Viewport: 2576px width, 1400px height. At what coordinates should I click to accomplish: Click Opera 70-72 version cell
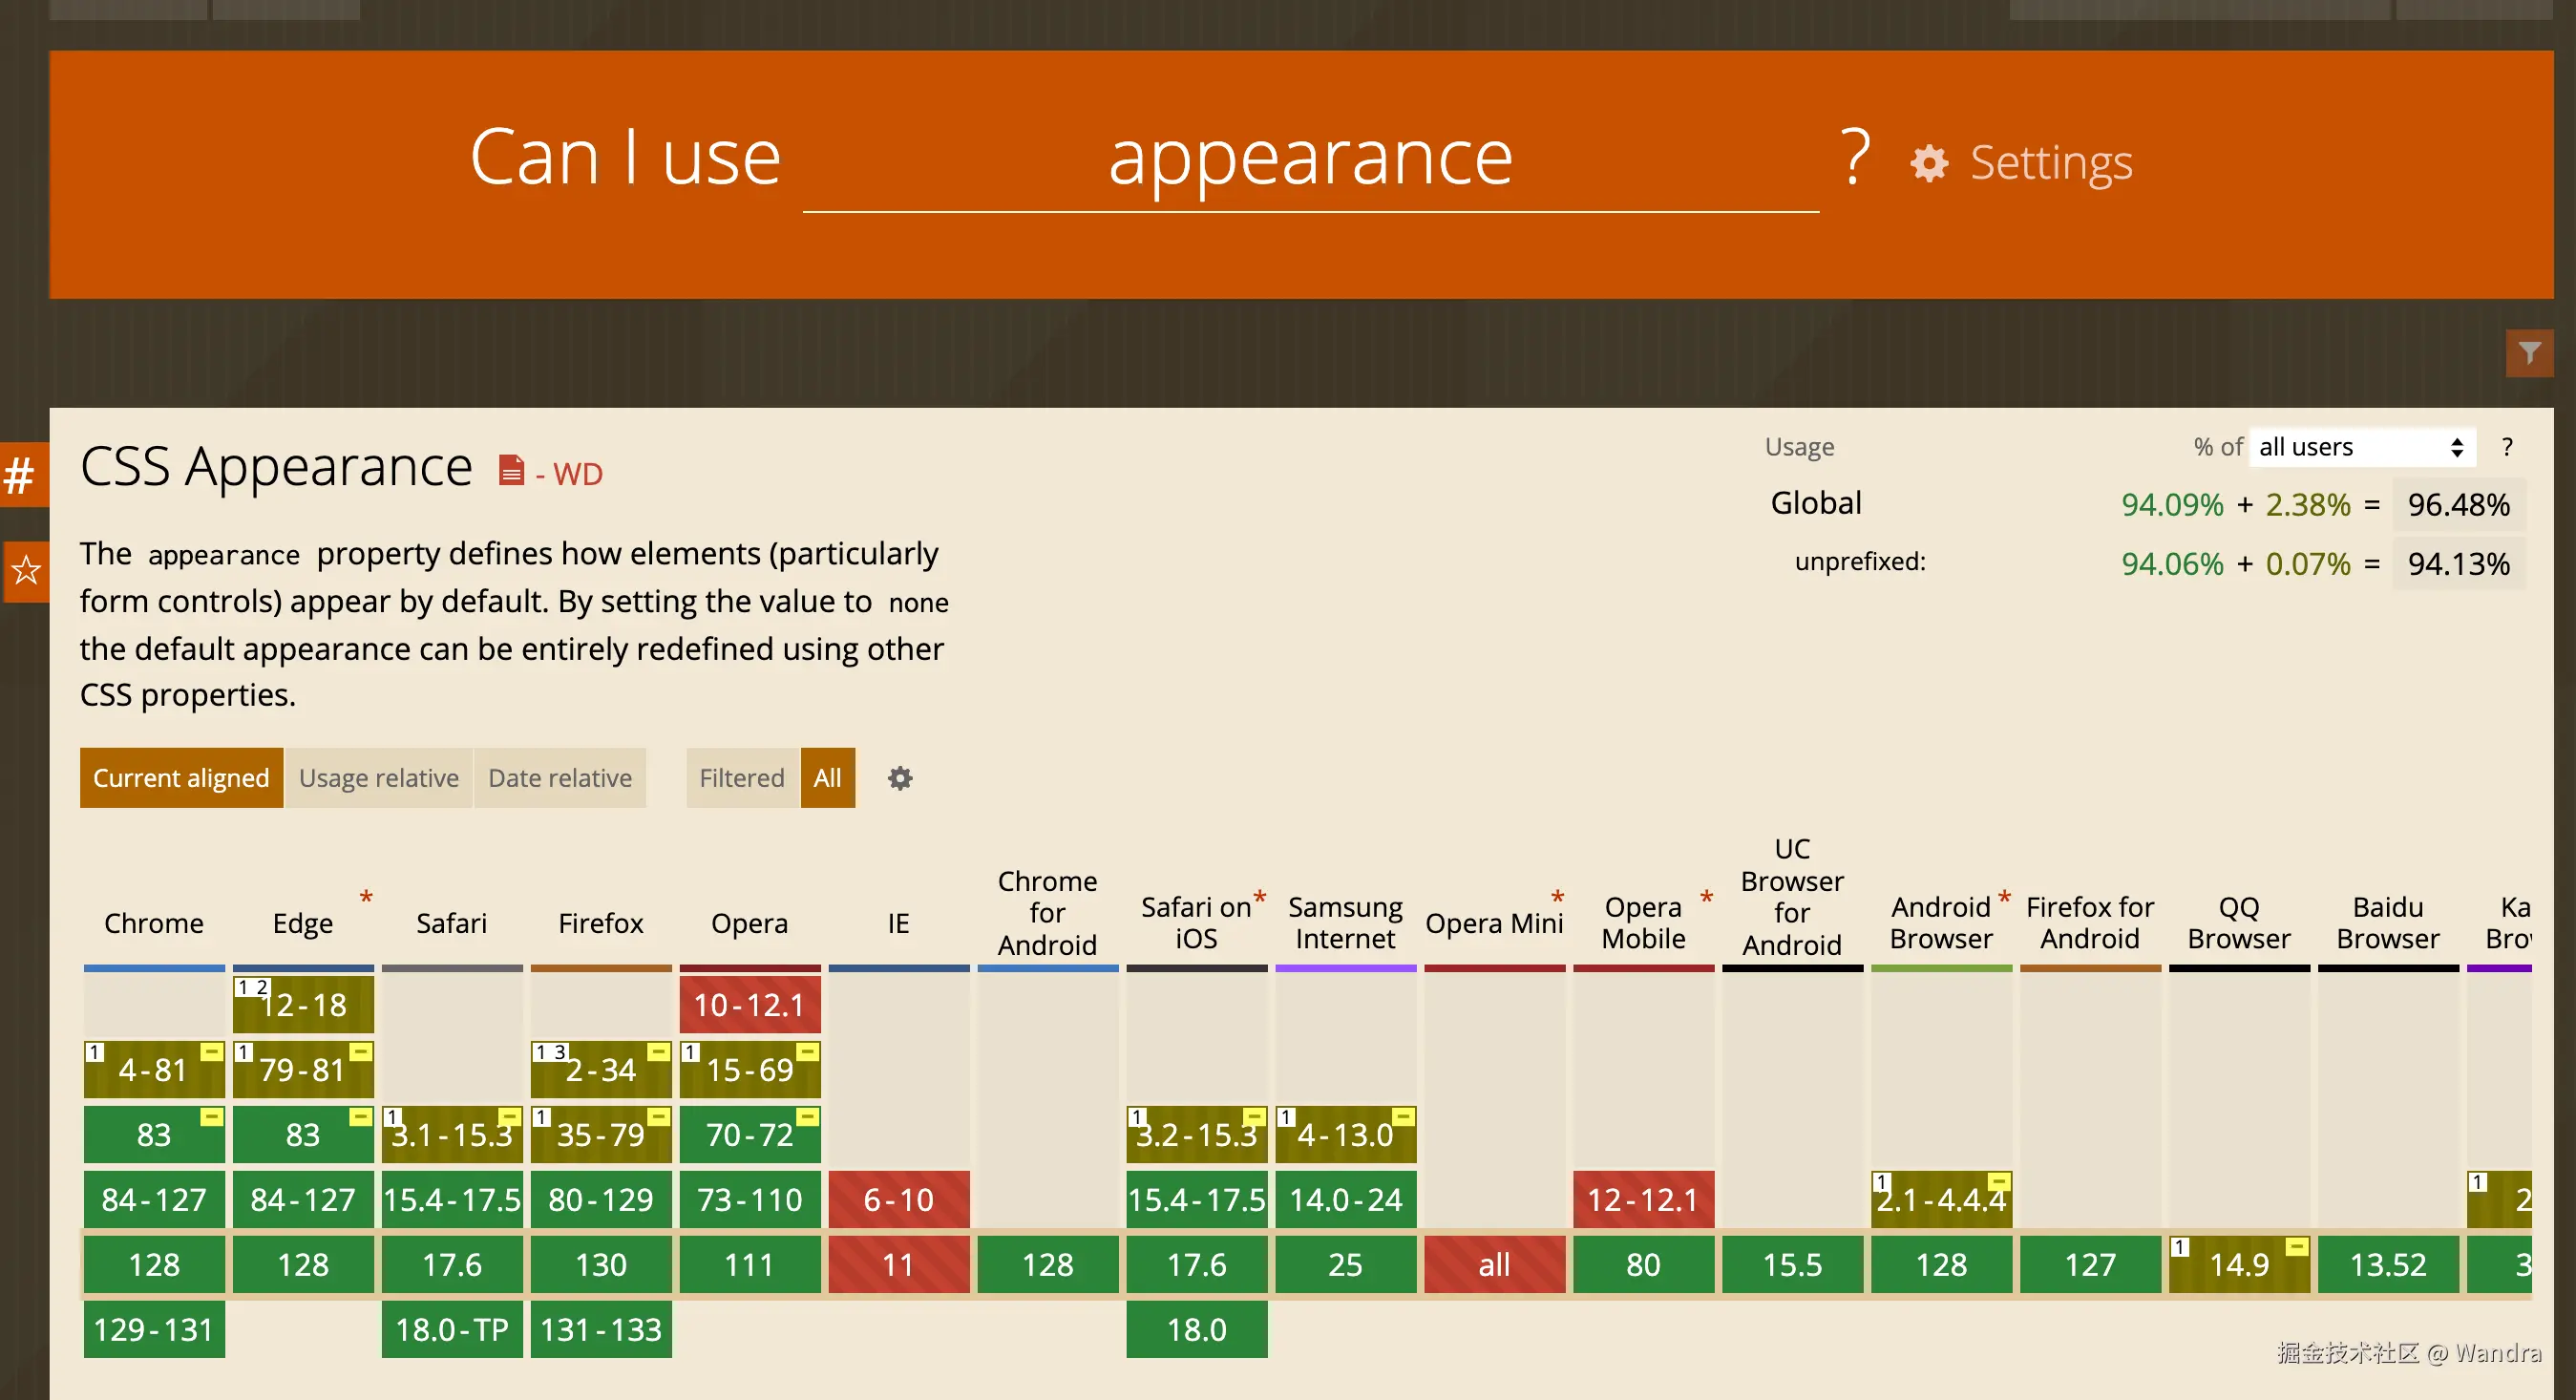pos(750,1134)
